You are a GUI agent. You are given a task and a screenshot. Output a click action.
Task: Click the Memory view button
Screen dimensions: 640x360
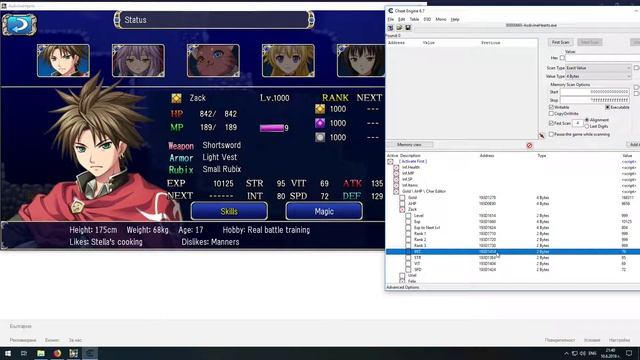click(409, 144)
